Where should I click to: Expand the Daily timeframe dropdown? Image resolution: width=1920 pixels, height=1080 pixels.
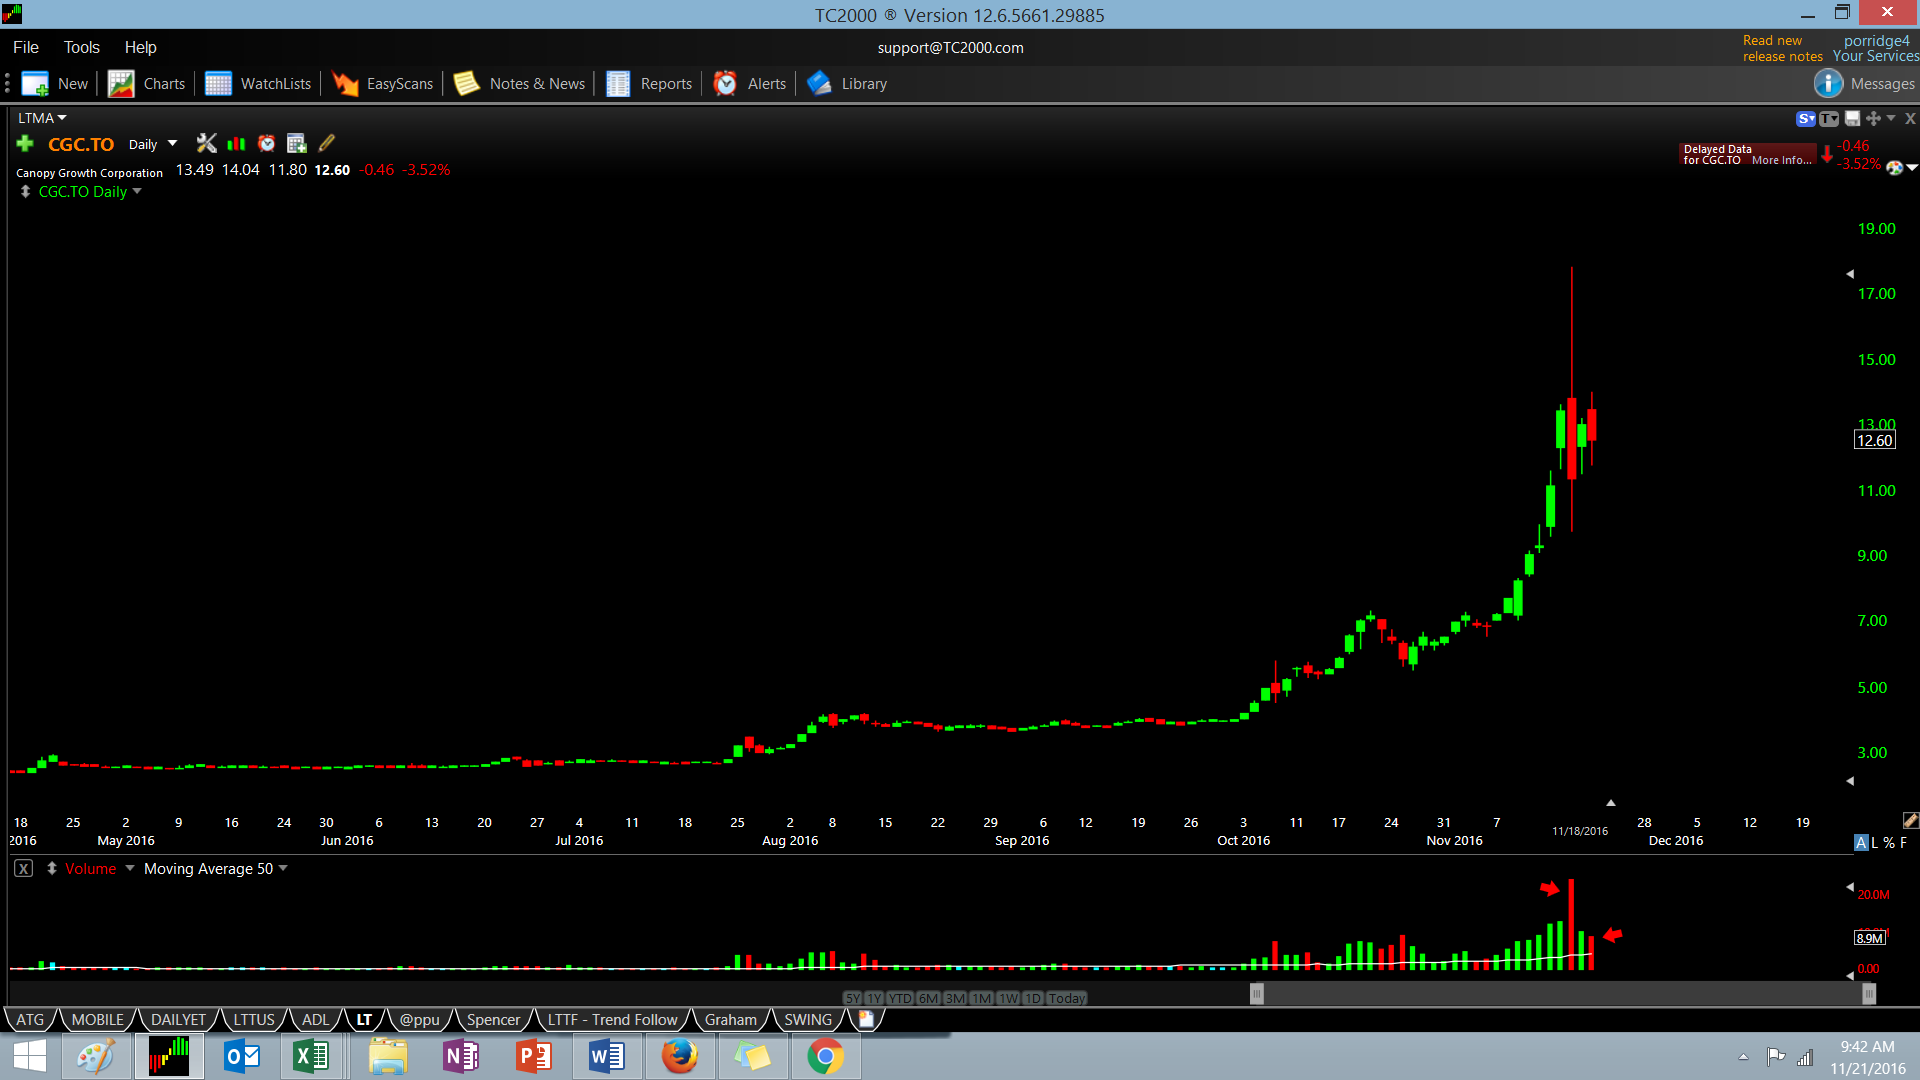(172, 144)
